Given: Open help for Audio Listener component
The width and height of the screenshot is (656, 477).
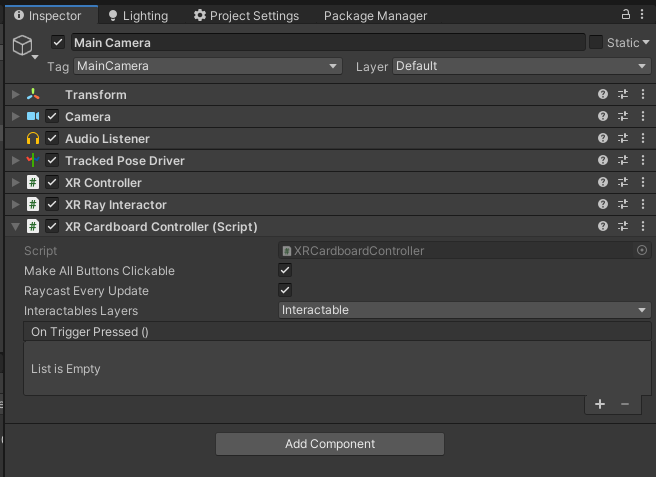Looking at the screenshot, I should tap(602, 138).
